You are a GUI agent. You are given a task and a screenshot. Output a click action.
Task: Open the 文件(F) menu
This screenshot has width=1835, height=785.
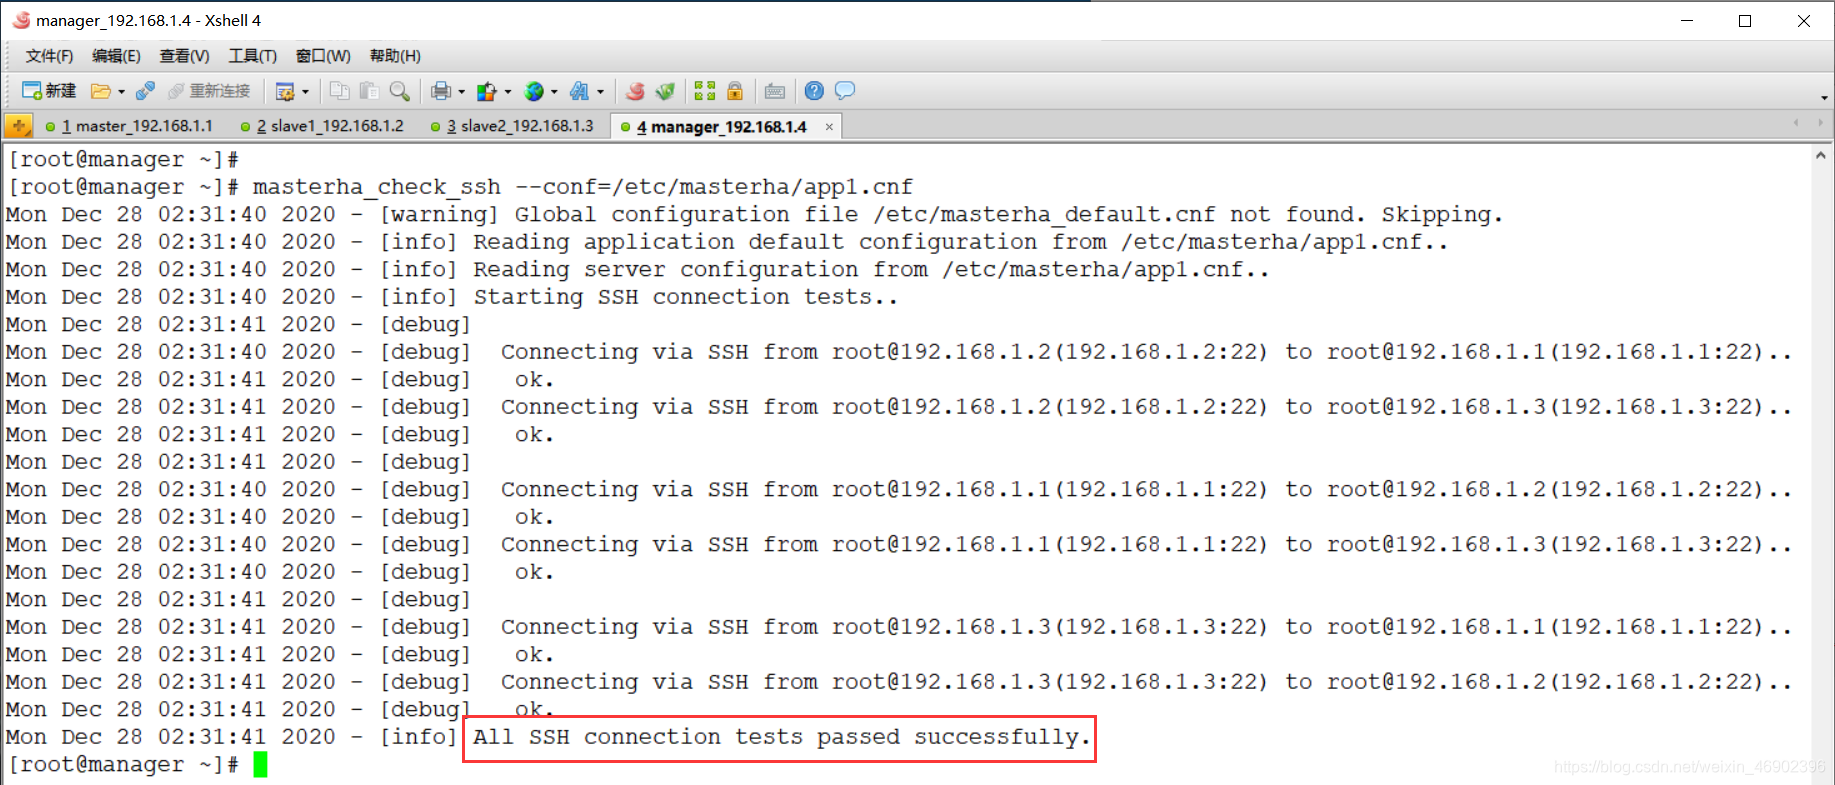(49, 56)
